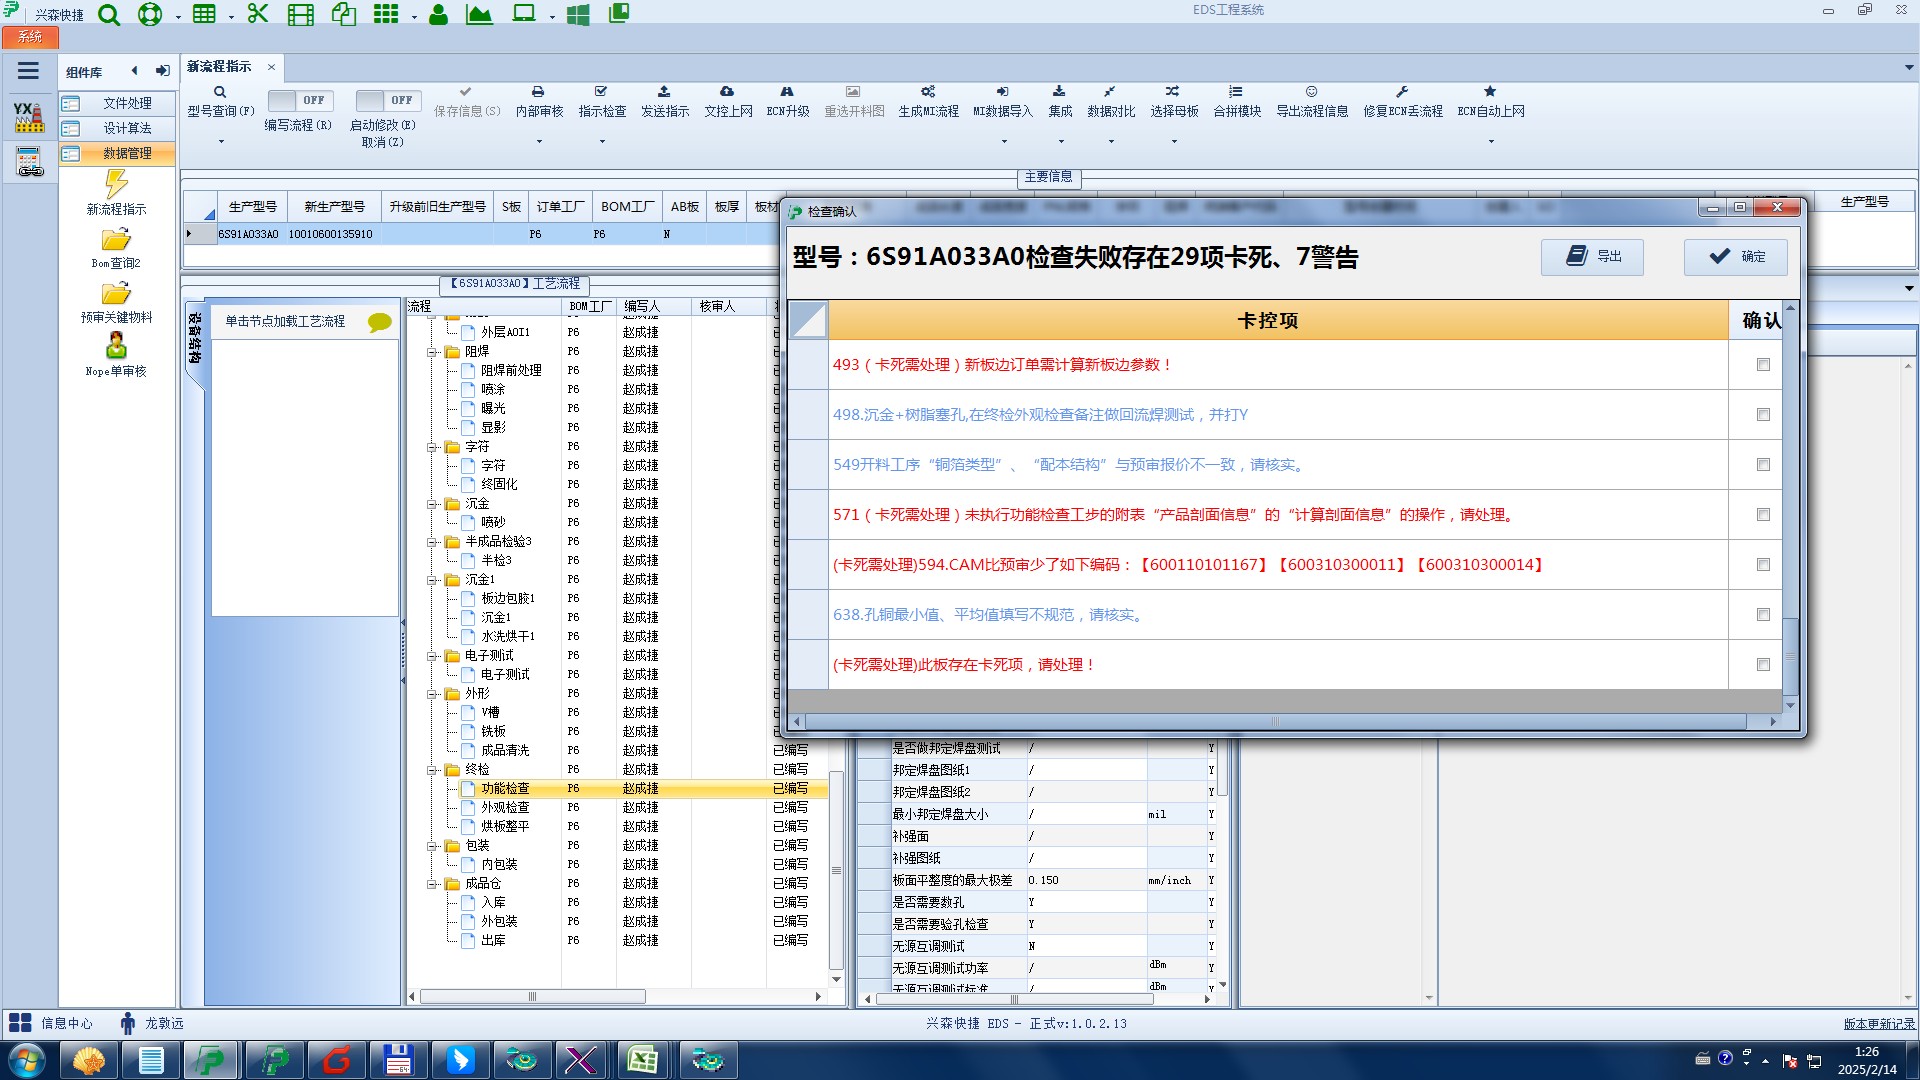Click the 文控上网 cloud icon

tap(727, 92)
